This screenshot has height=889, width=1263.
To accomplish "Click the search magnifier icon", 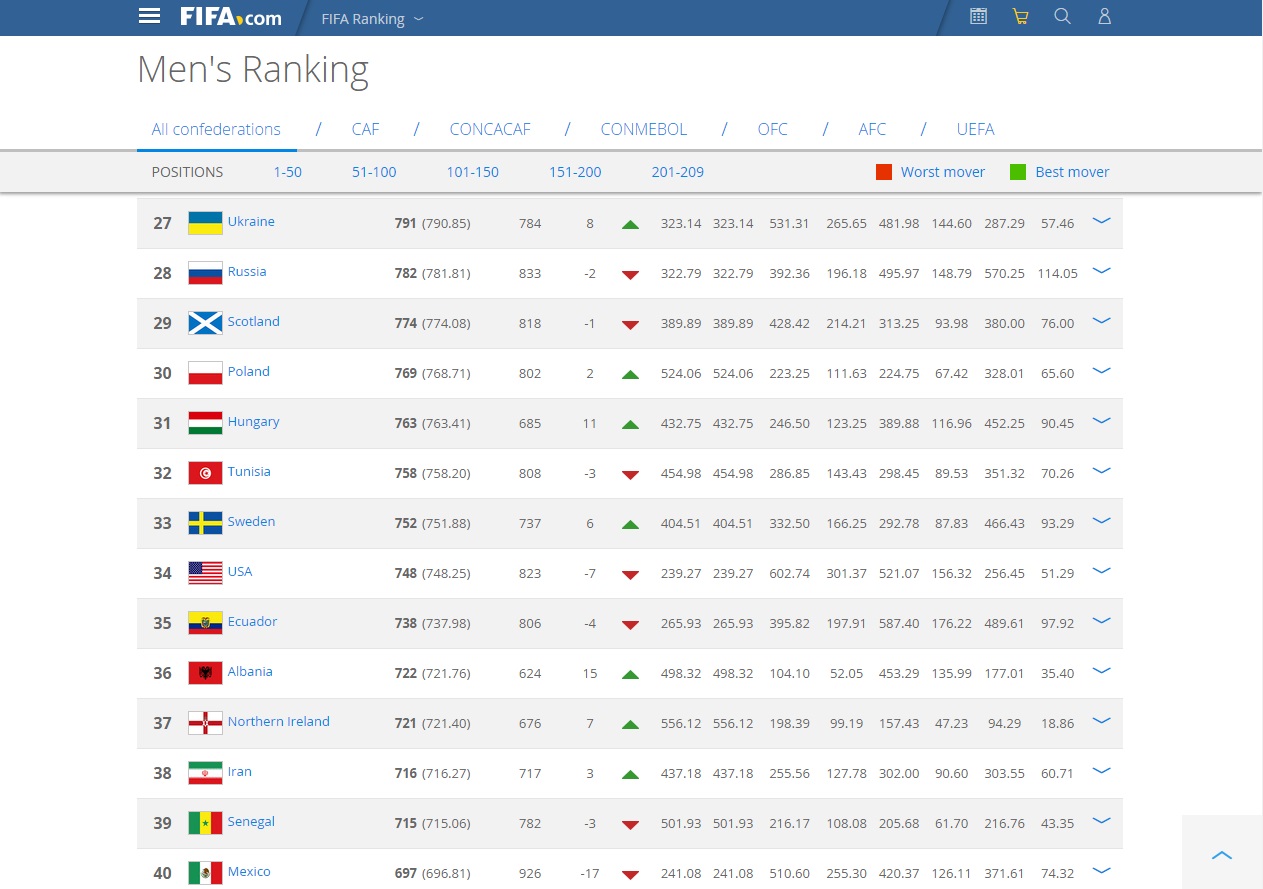I will [1062, 16].
